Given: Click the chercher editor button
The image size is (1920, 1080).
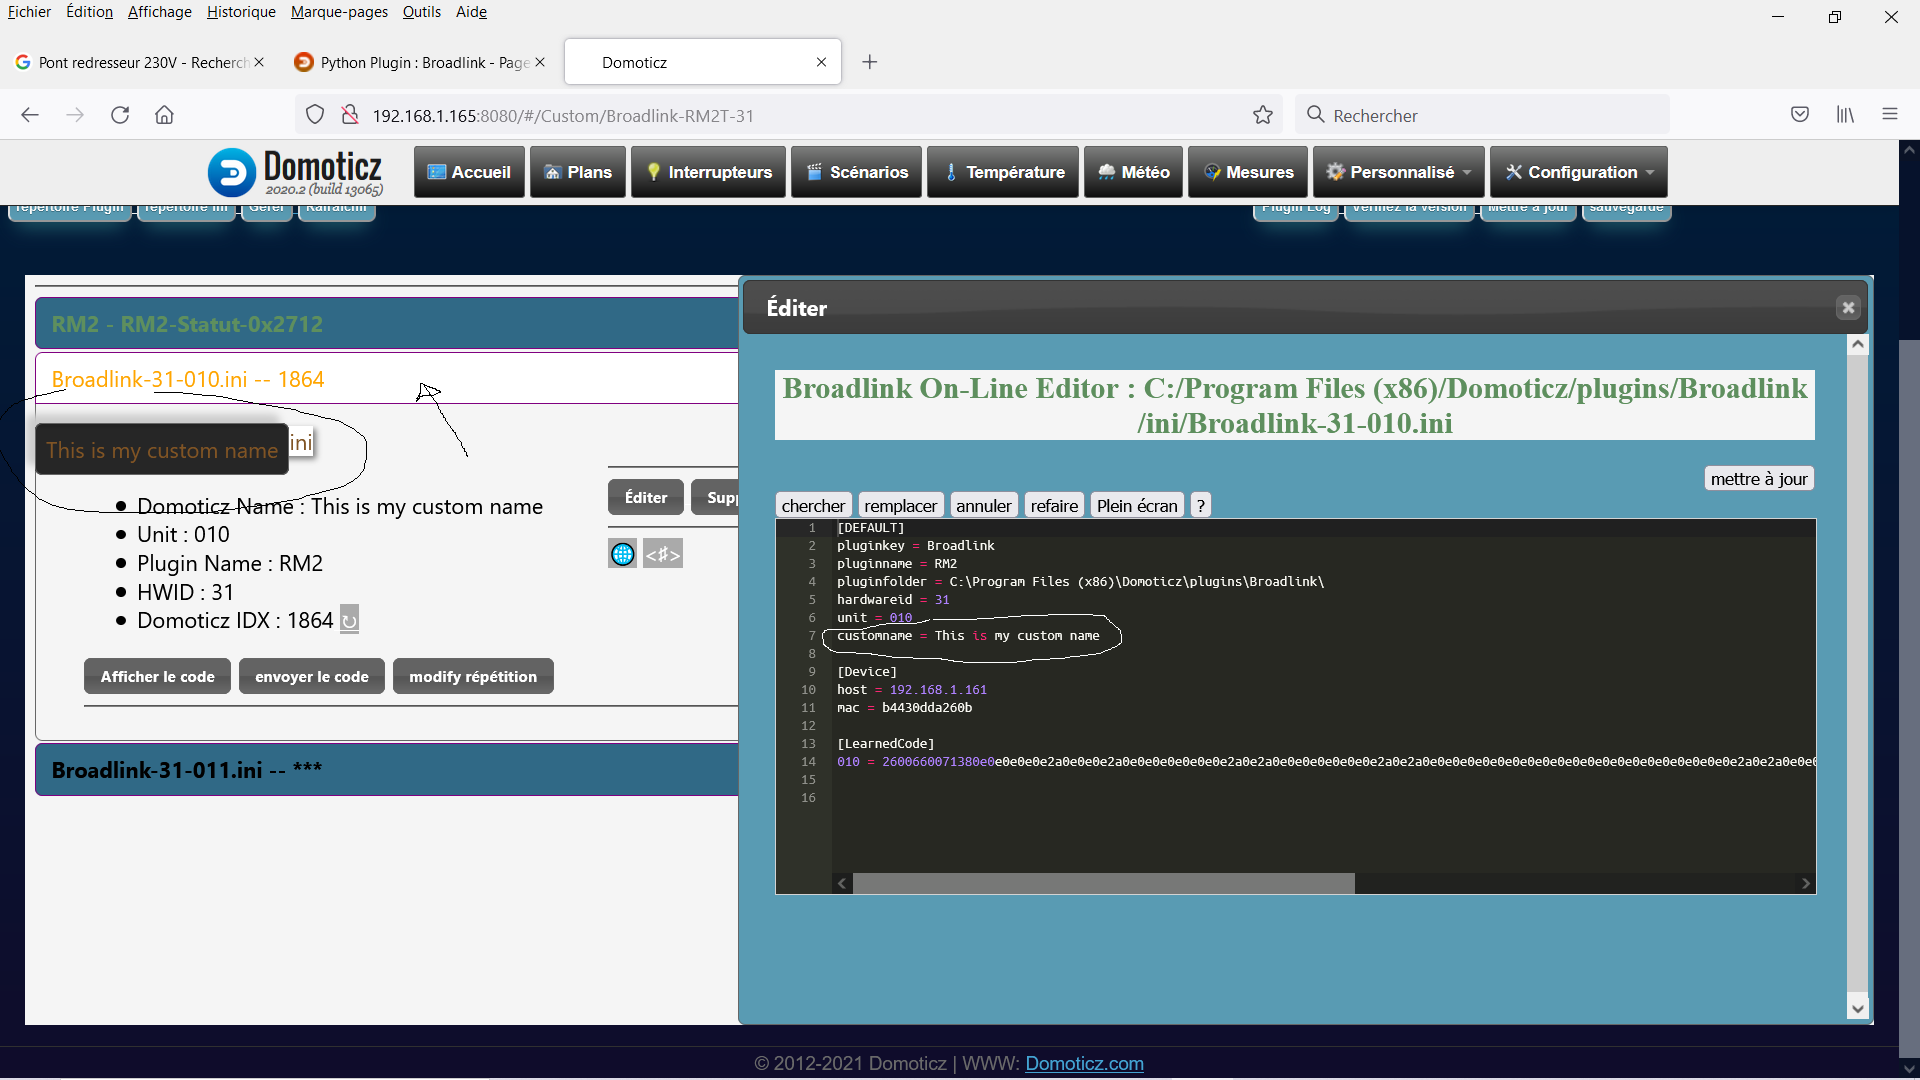Looking at the screenshot, I should [x=813, y=506].
